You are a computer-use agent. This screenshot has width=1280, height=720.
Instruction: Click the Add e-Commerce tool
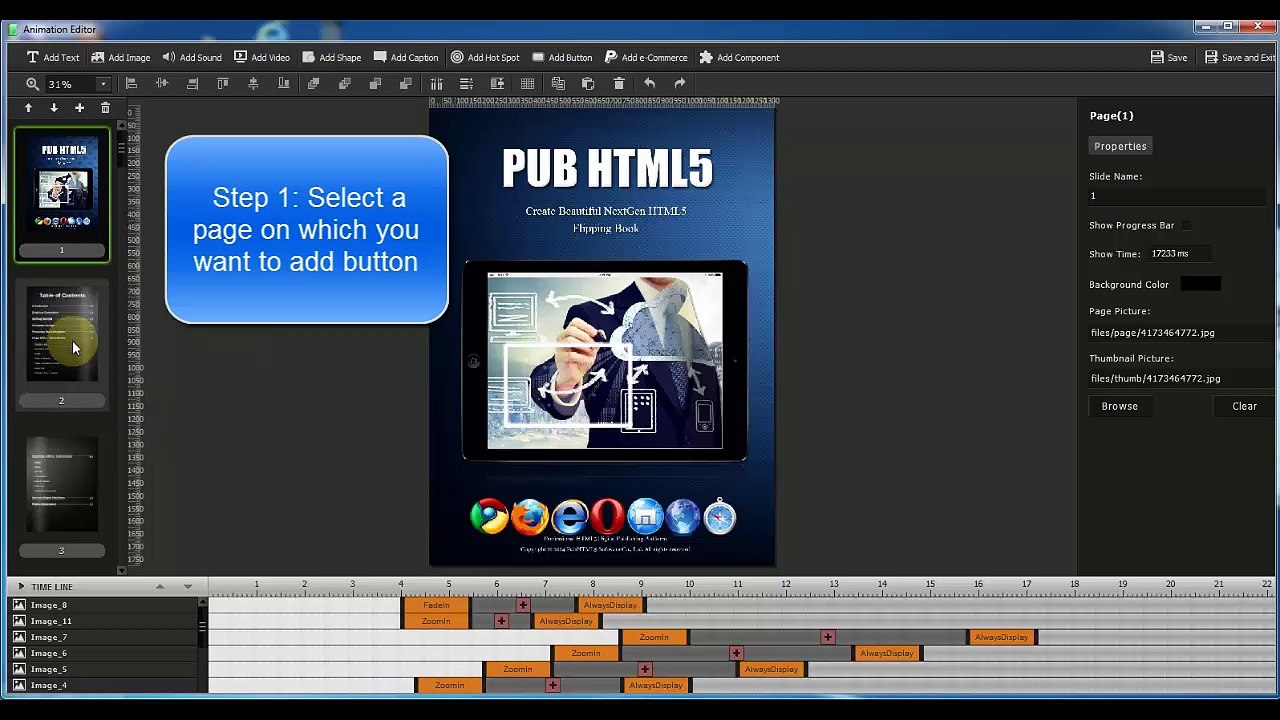coord(646,57)
